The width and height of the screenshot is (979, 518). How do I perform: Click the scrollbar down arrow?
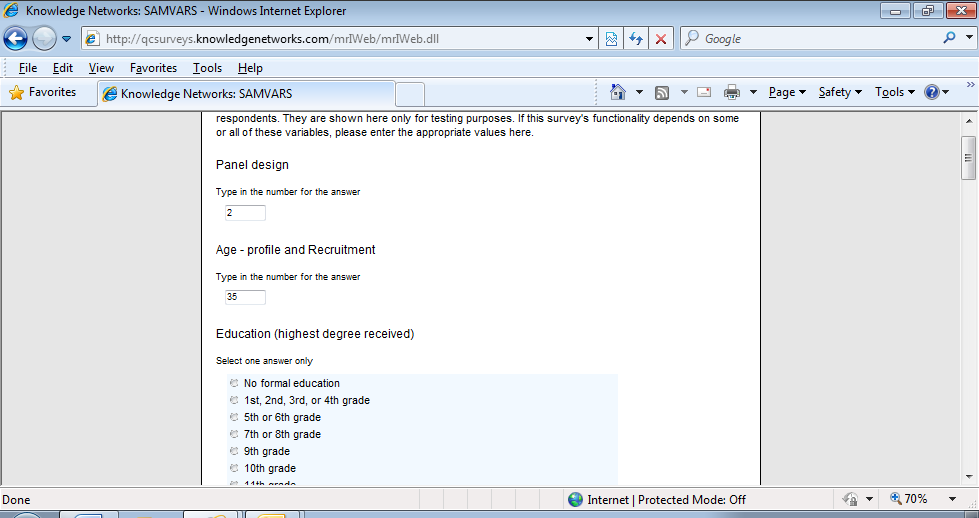pyautogui.click(x=968, y=477)
